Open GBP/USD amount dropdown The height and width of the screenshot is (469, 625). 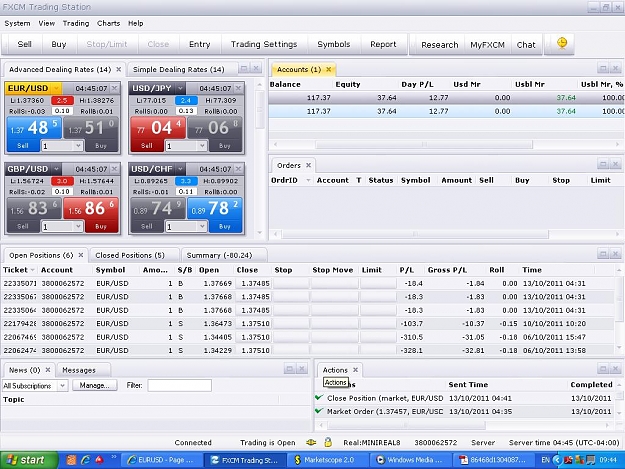[x=78, y=227]
